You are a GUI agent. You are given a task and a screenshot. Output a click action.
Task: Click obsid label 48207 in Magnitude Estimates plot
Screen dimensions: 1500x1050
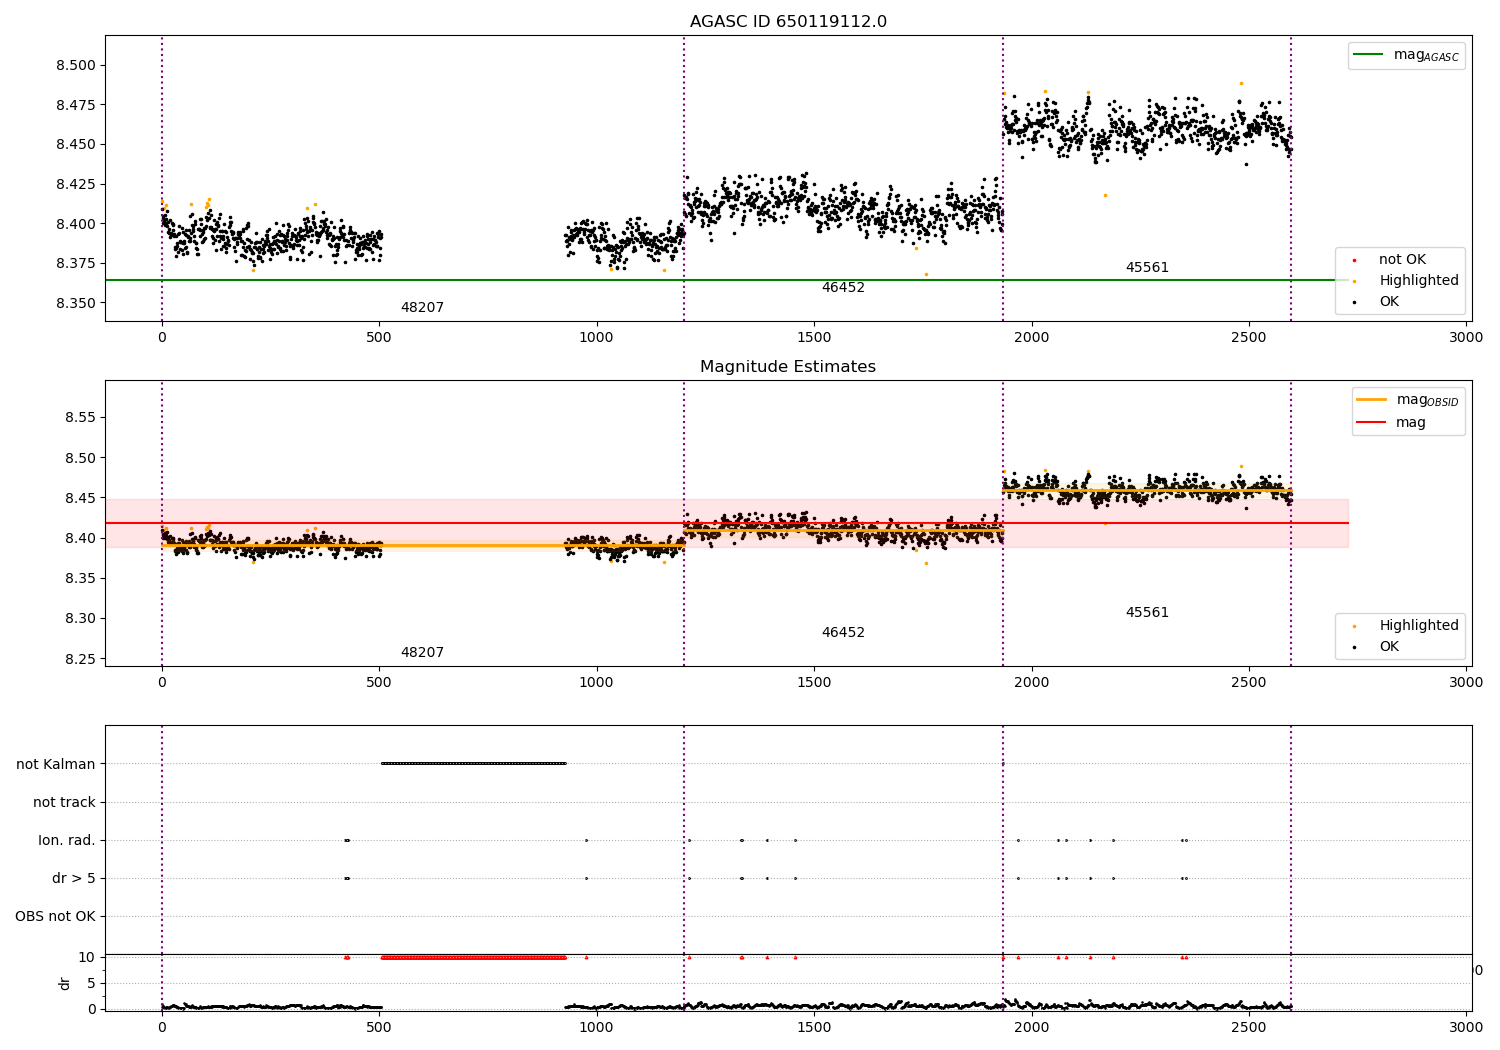point(422,653)
